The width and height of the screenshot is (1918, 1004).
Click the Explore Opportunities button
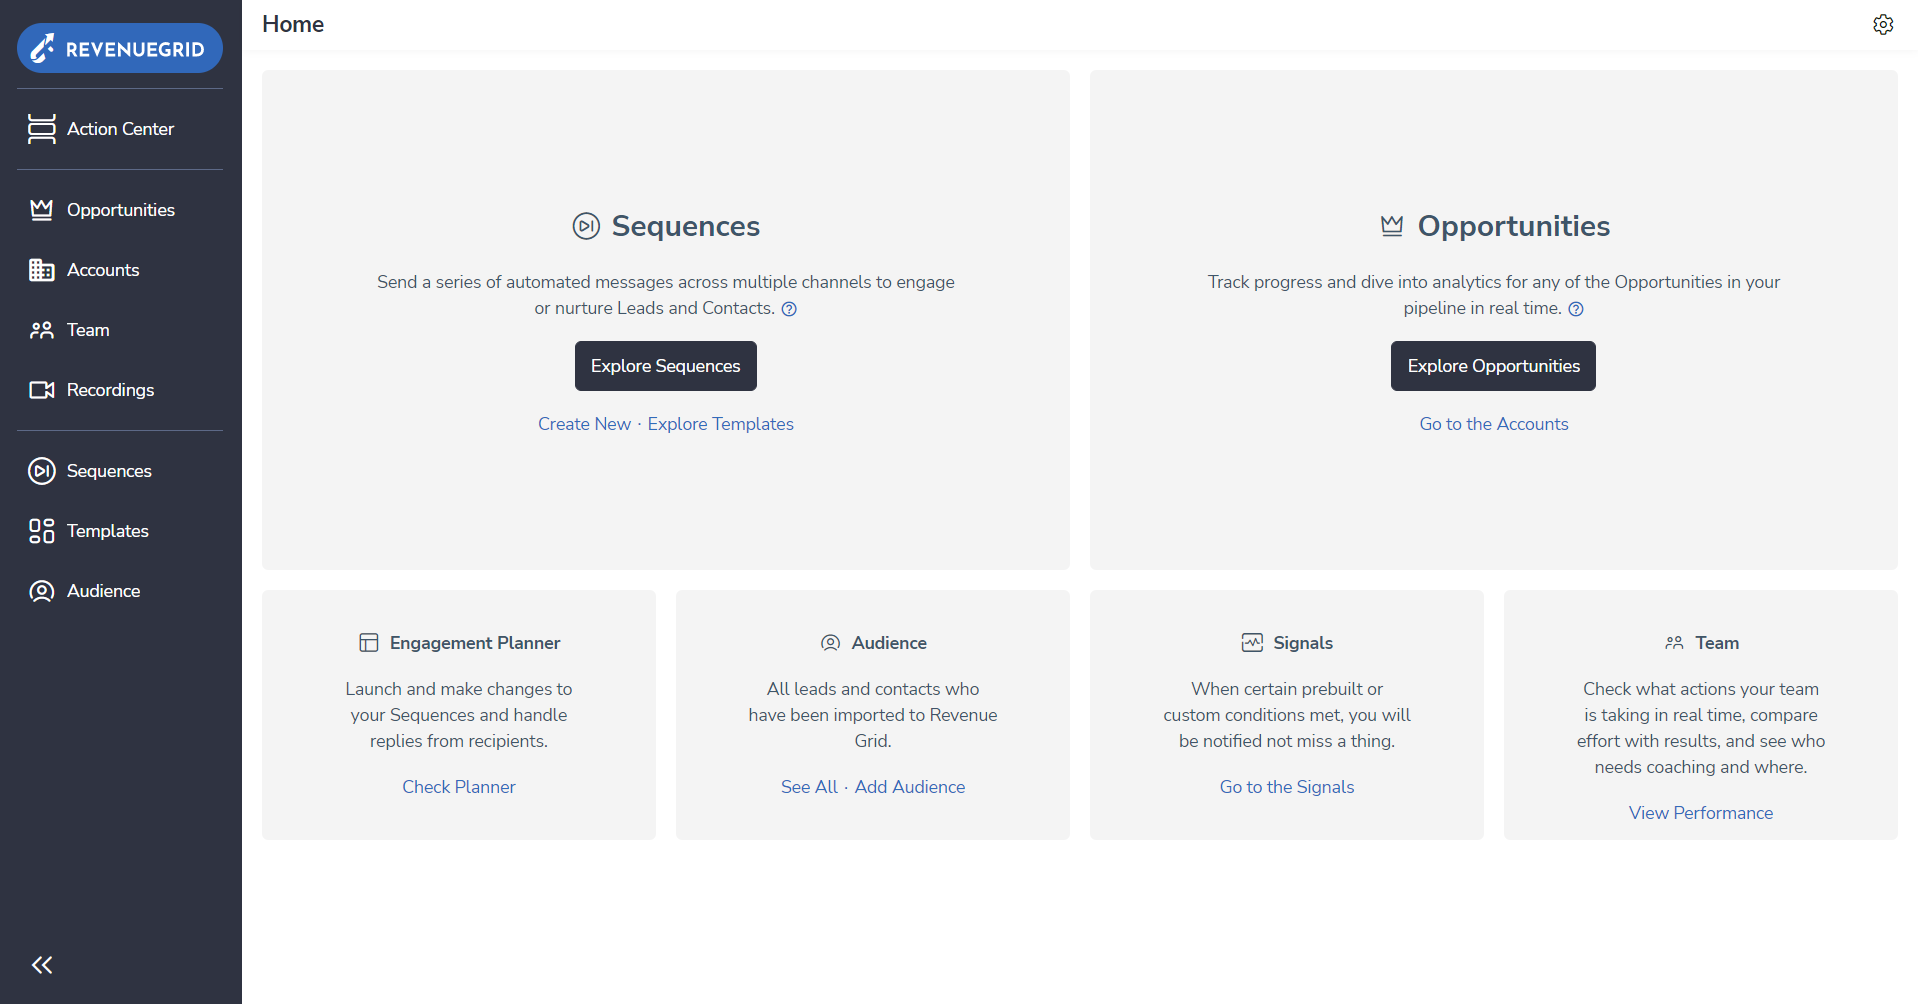click(1493, 366)
